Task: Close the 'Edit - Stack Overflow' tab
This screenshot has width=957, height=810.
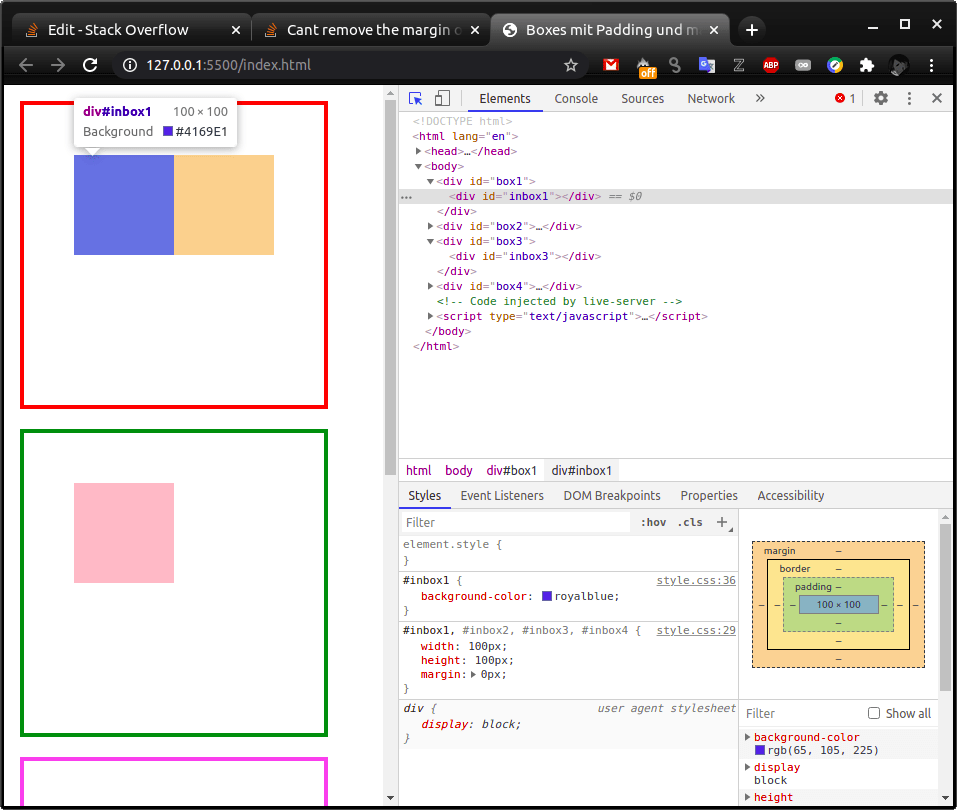Action: [236, 30]
